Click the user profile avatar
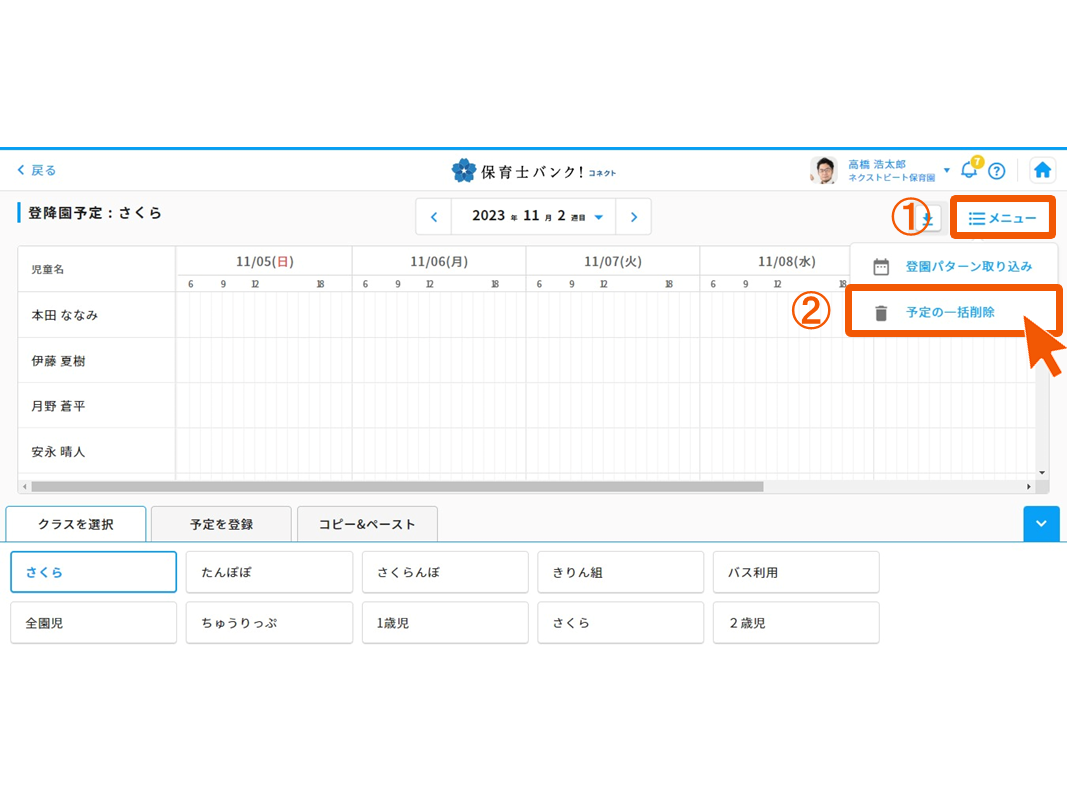The height and width of the screenshot is (800, 1067). point(823,170)
